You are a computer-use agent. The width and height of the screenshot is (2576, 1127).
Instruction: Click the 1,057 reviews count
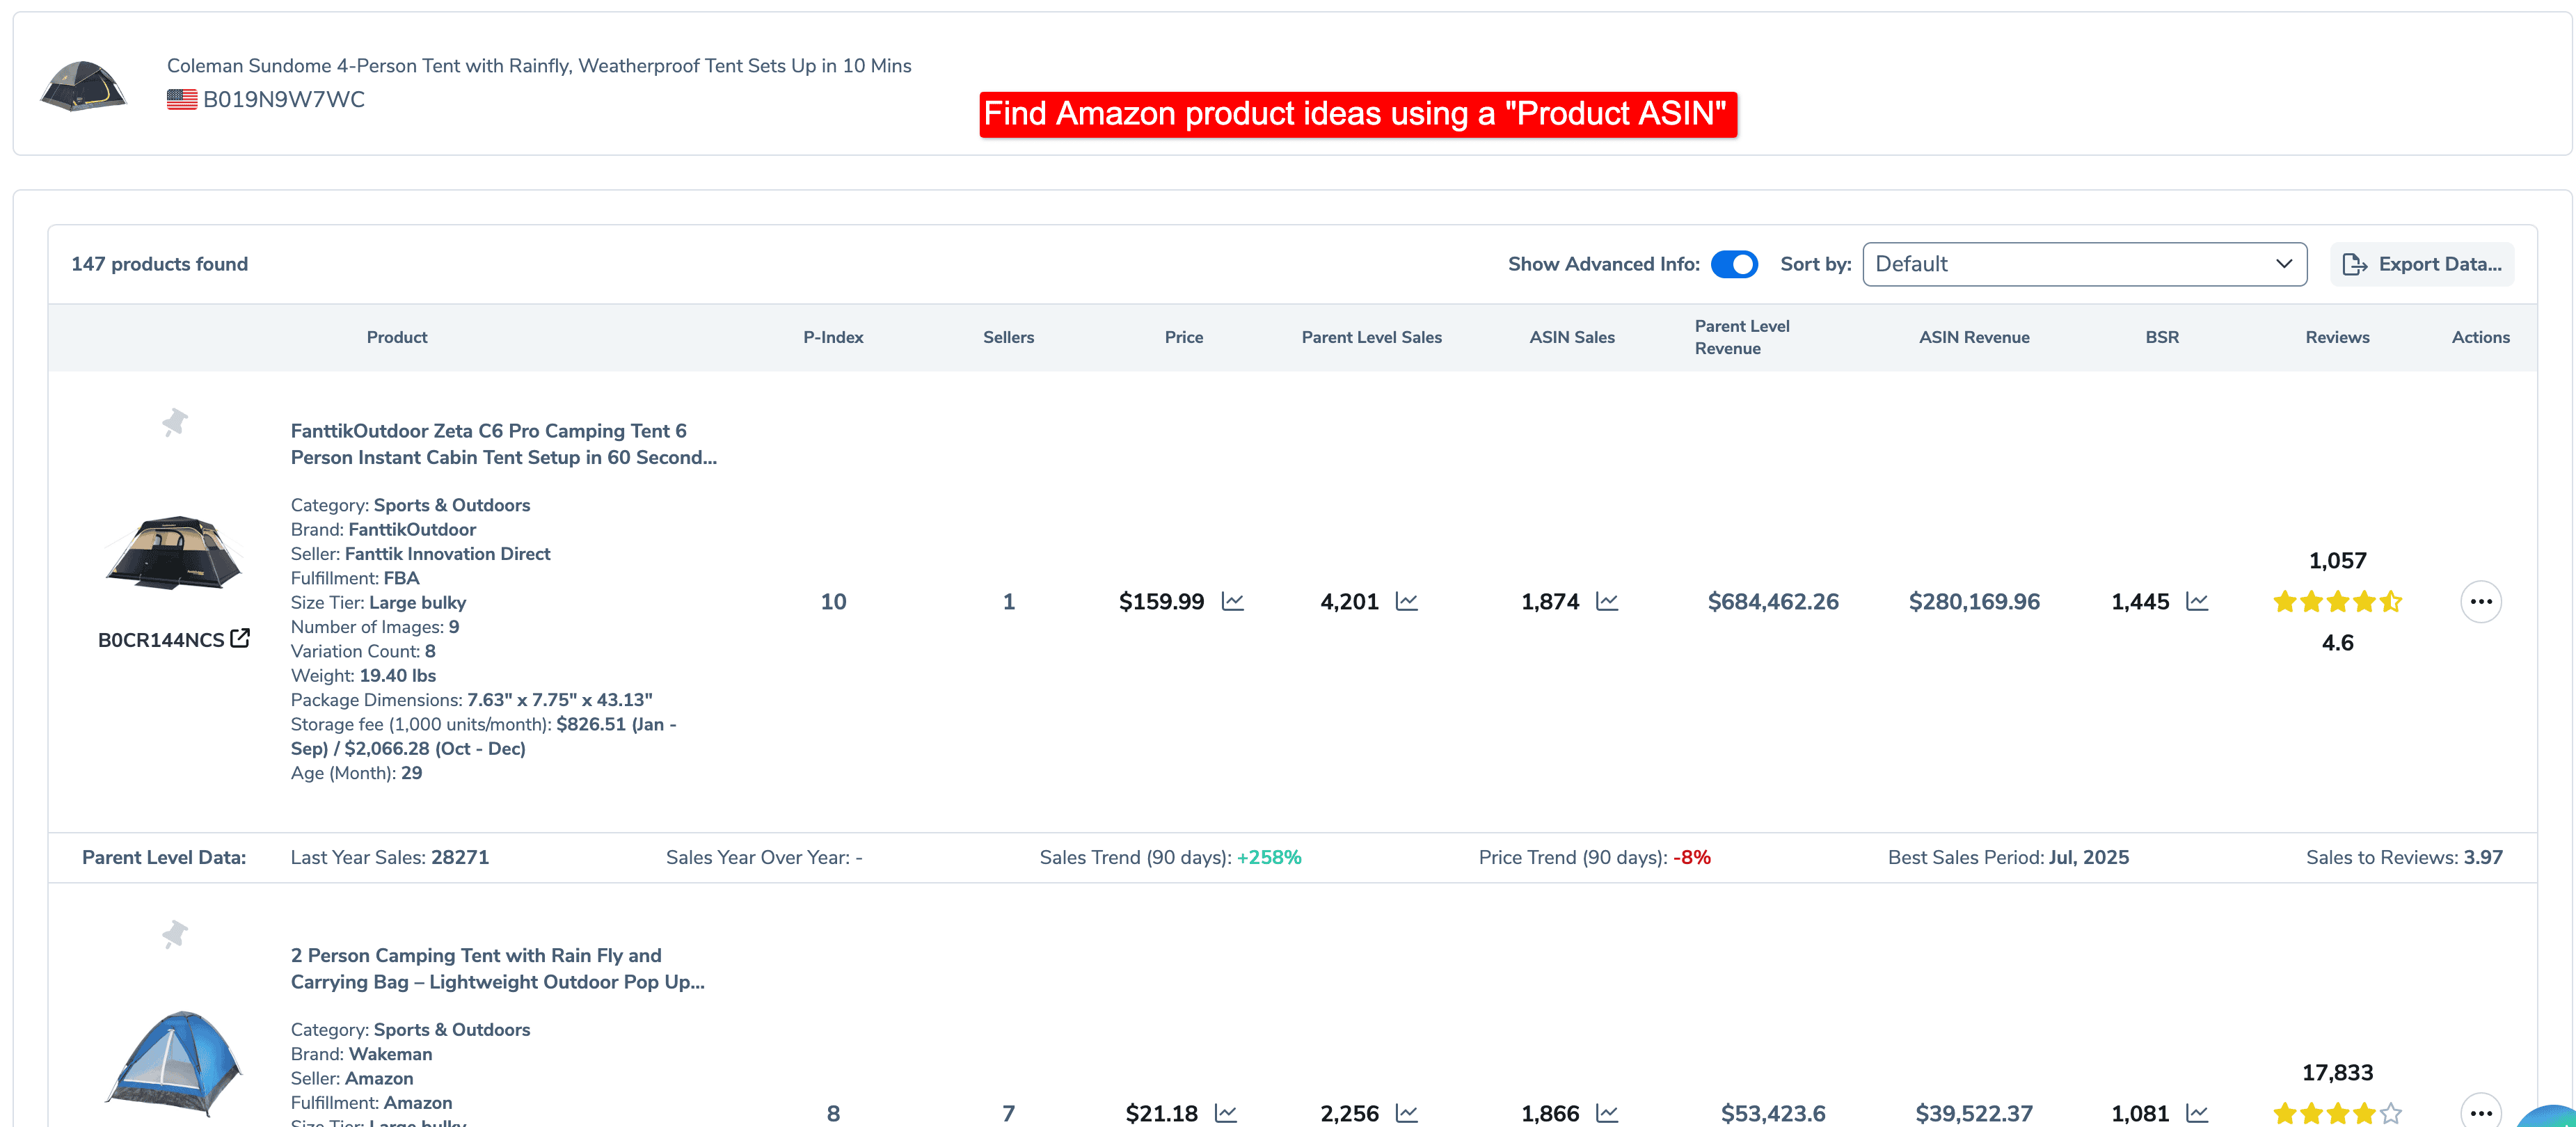(2337, 560)
